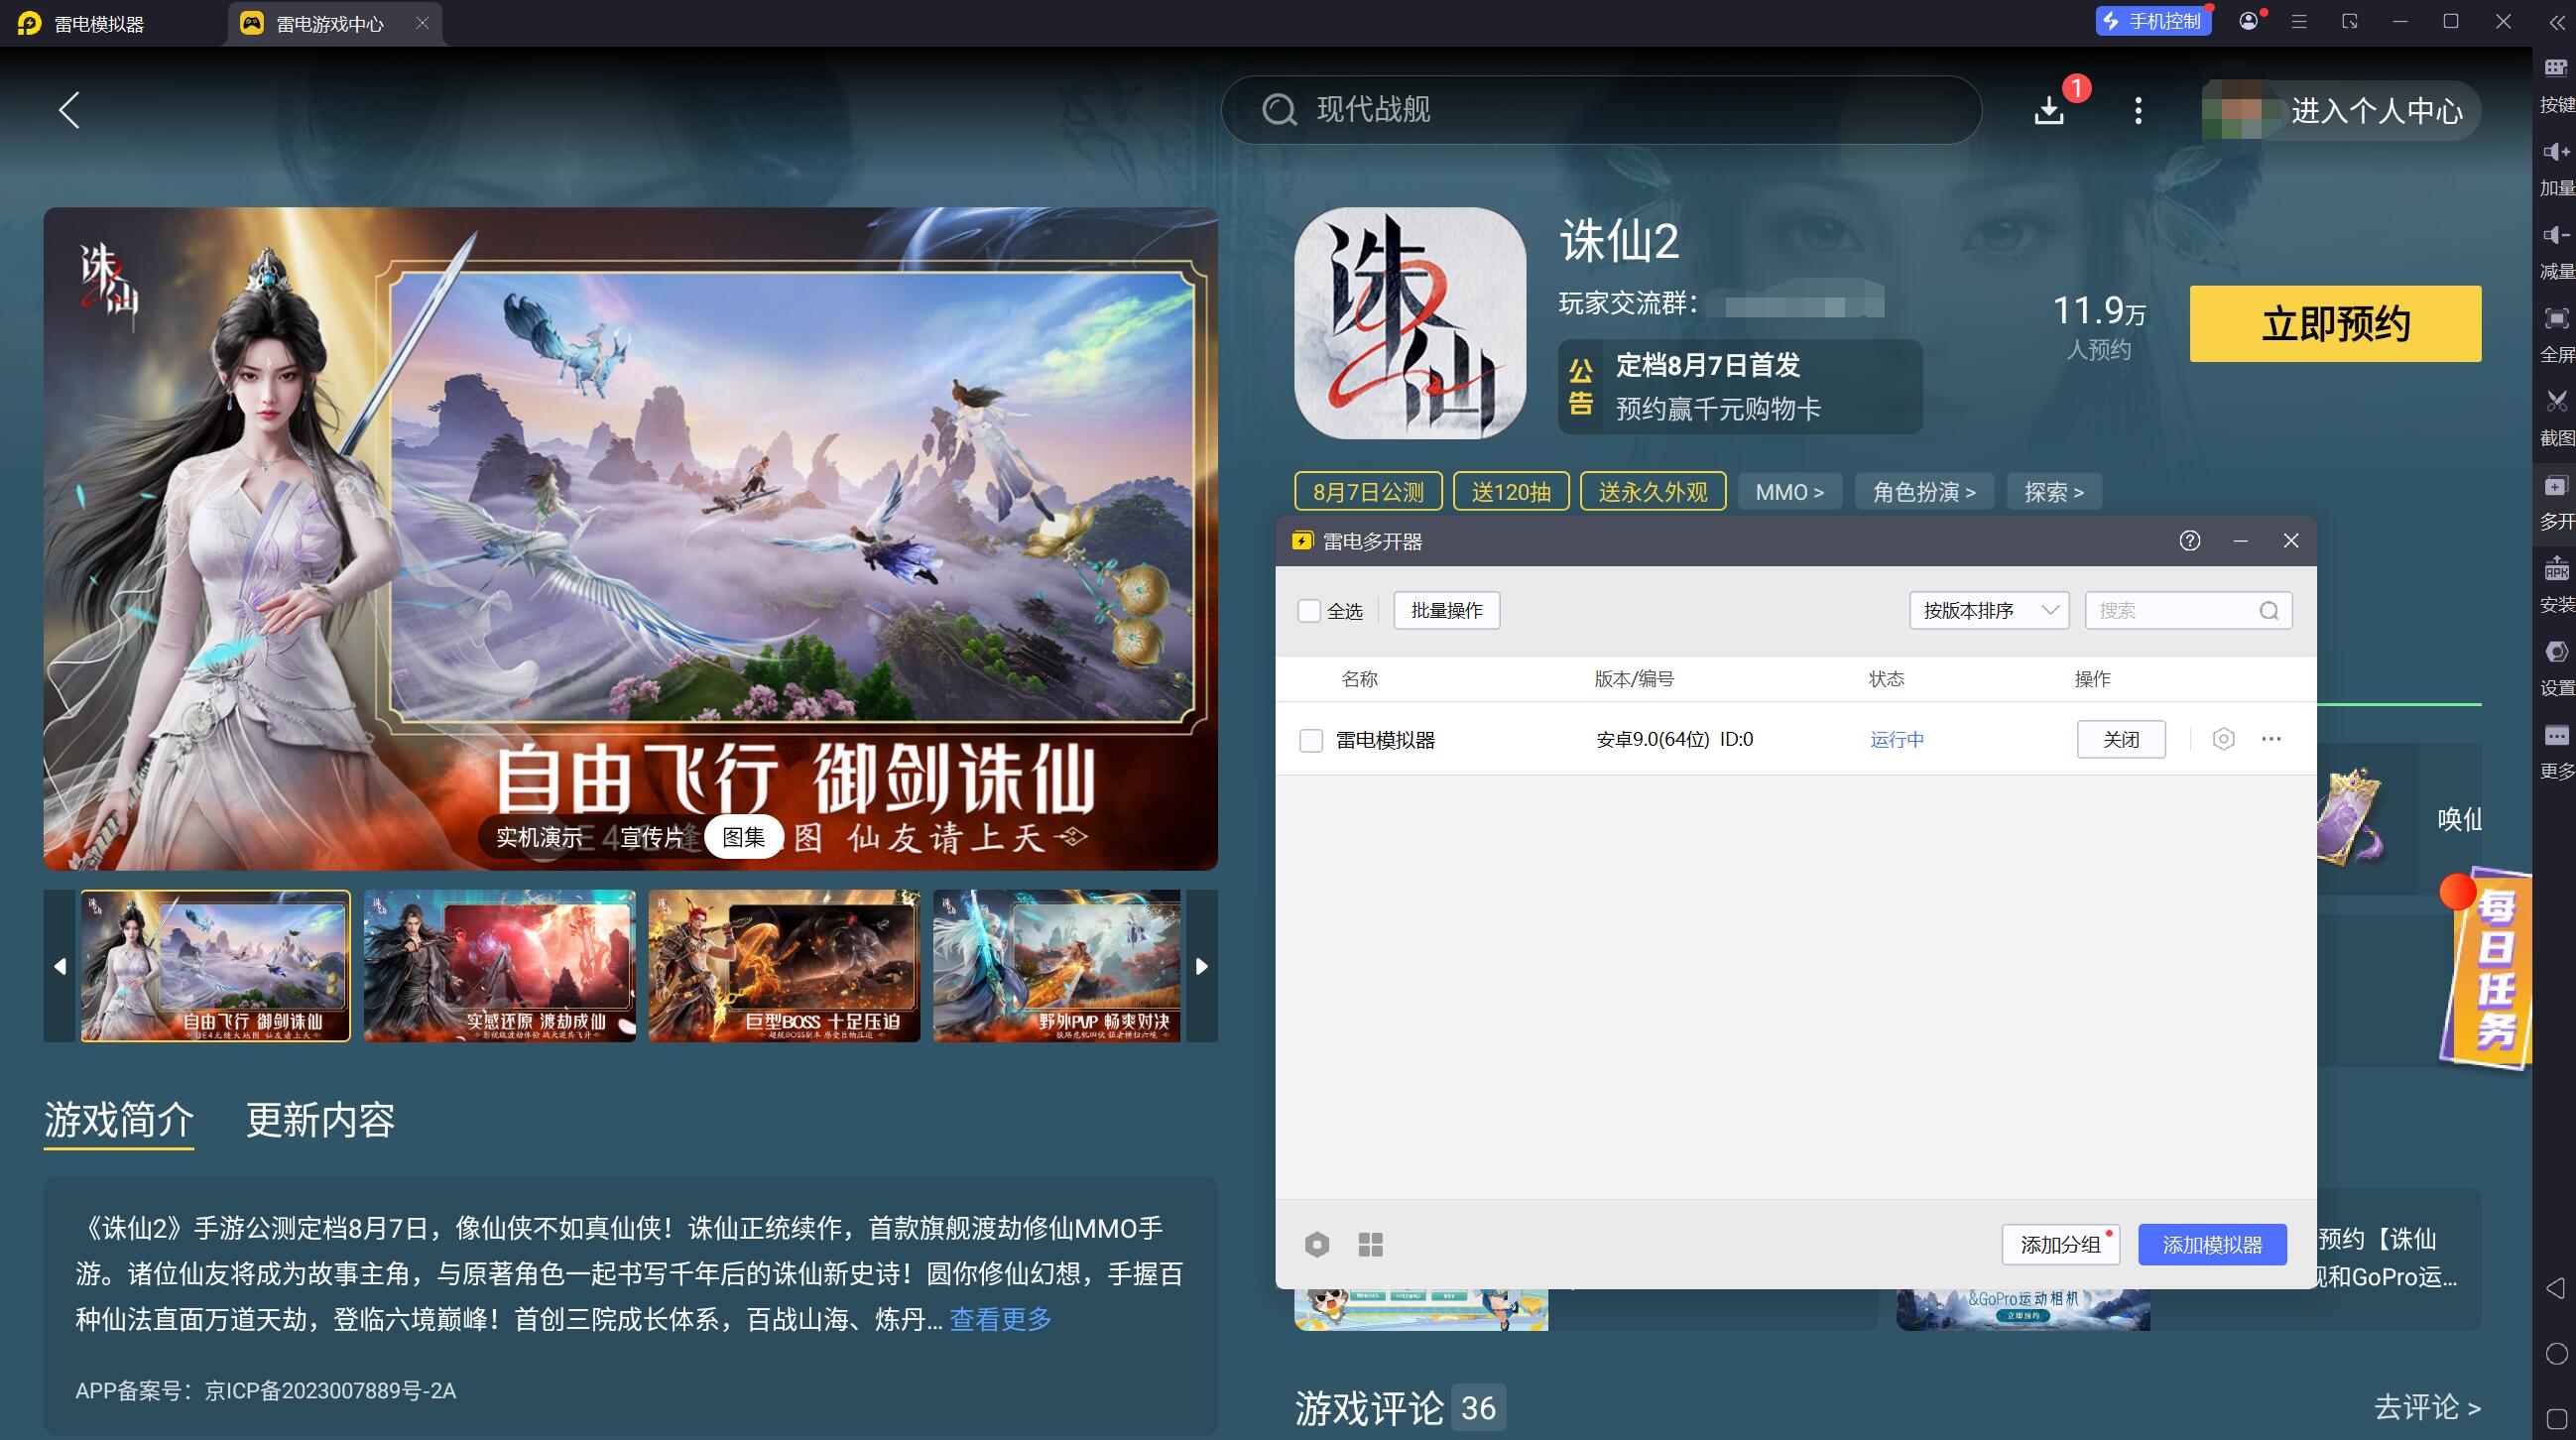Click the 截图 screenshot scissors icon

(2556, 402)
